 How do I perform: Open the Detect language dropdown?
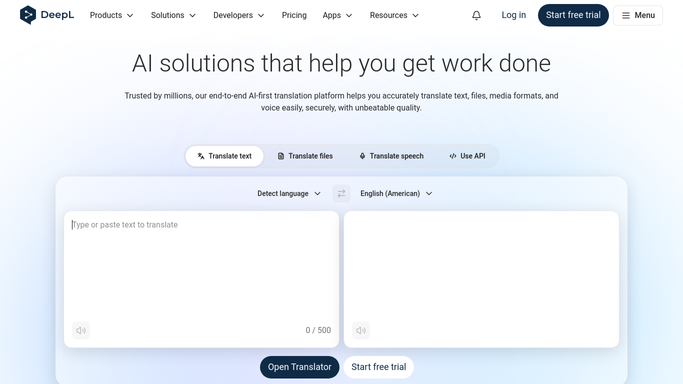[289, 193]
